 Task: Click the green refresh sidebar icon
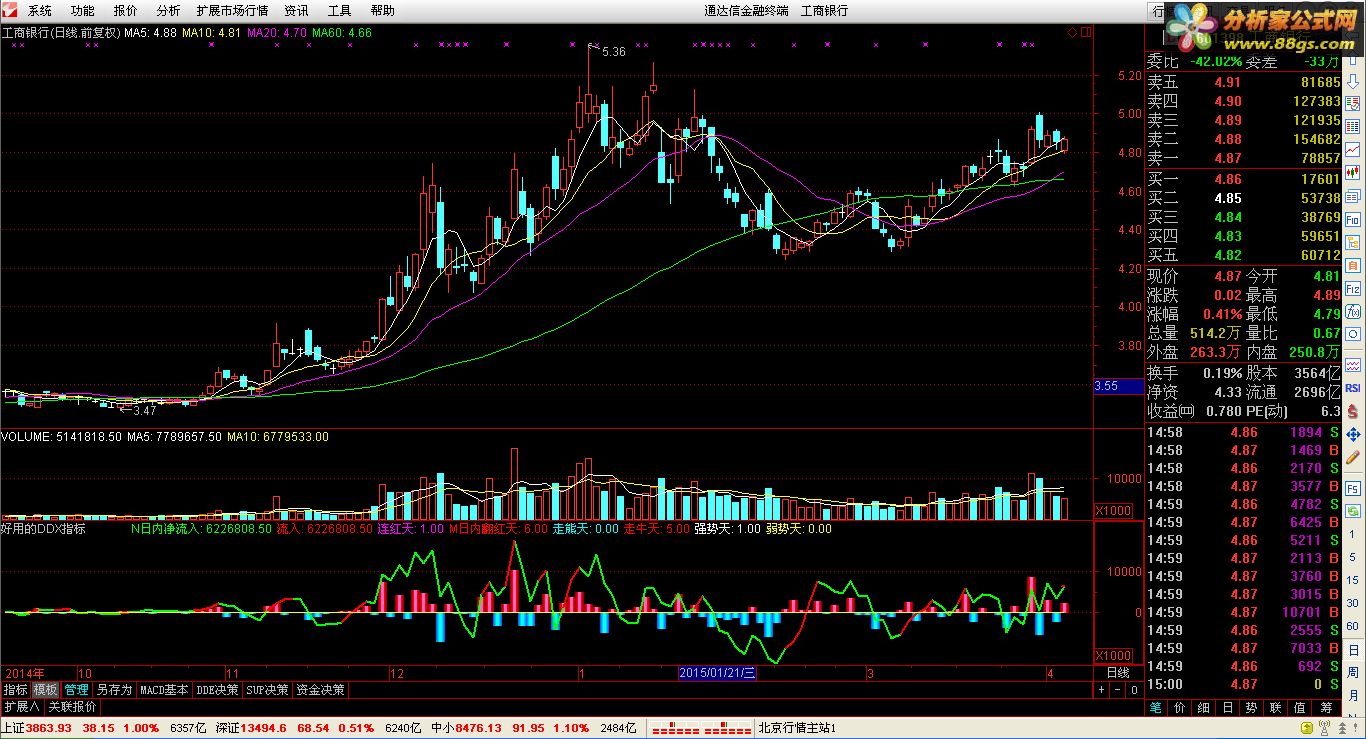point(1353,510)
